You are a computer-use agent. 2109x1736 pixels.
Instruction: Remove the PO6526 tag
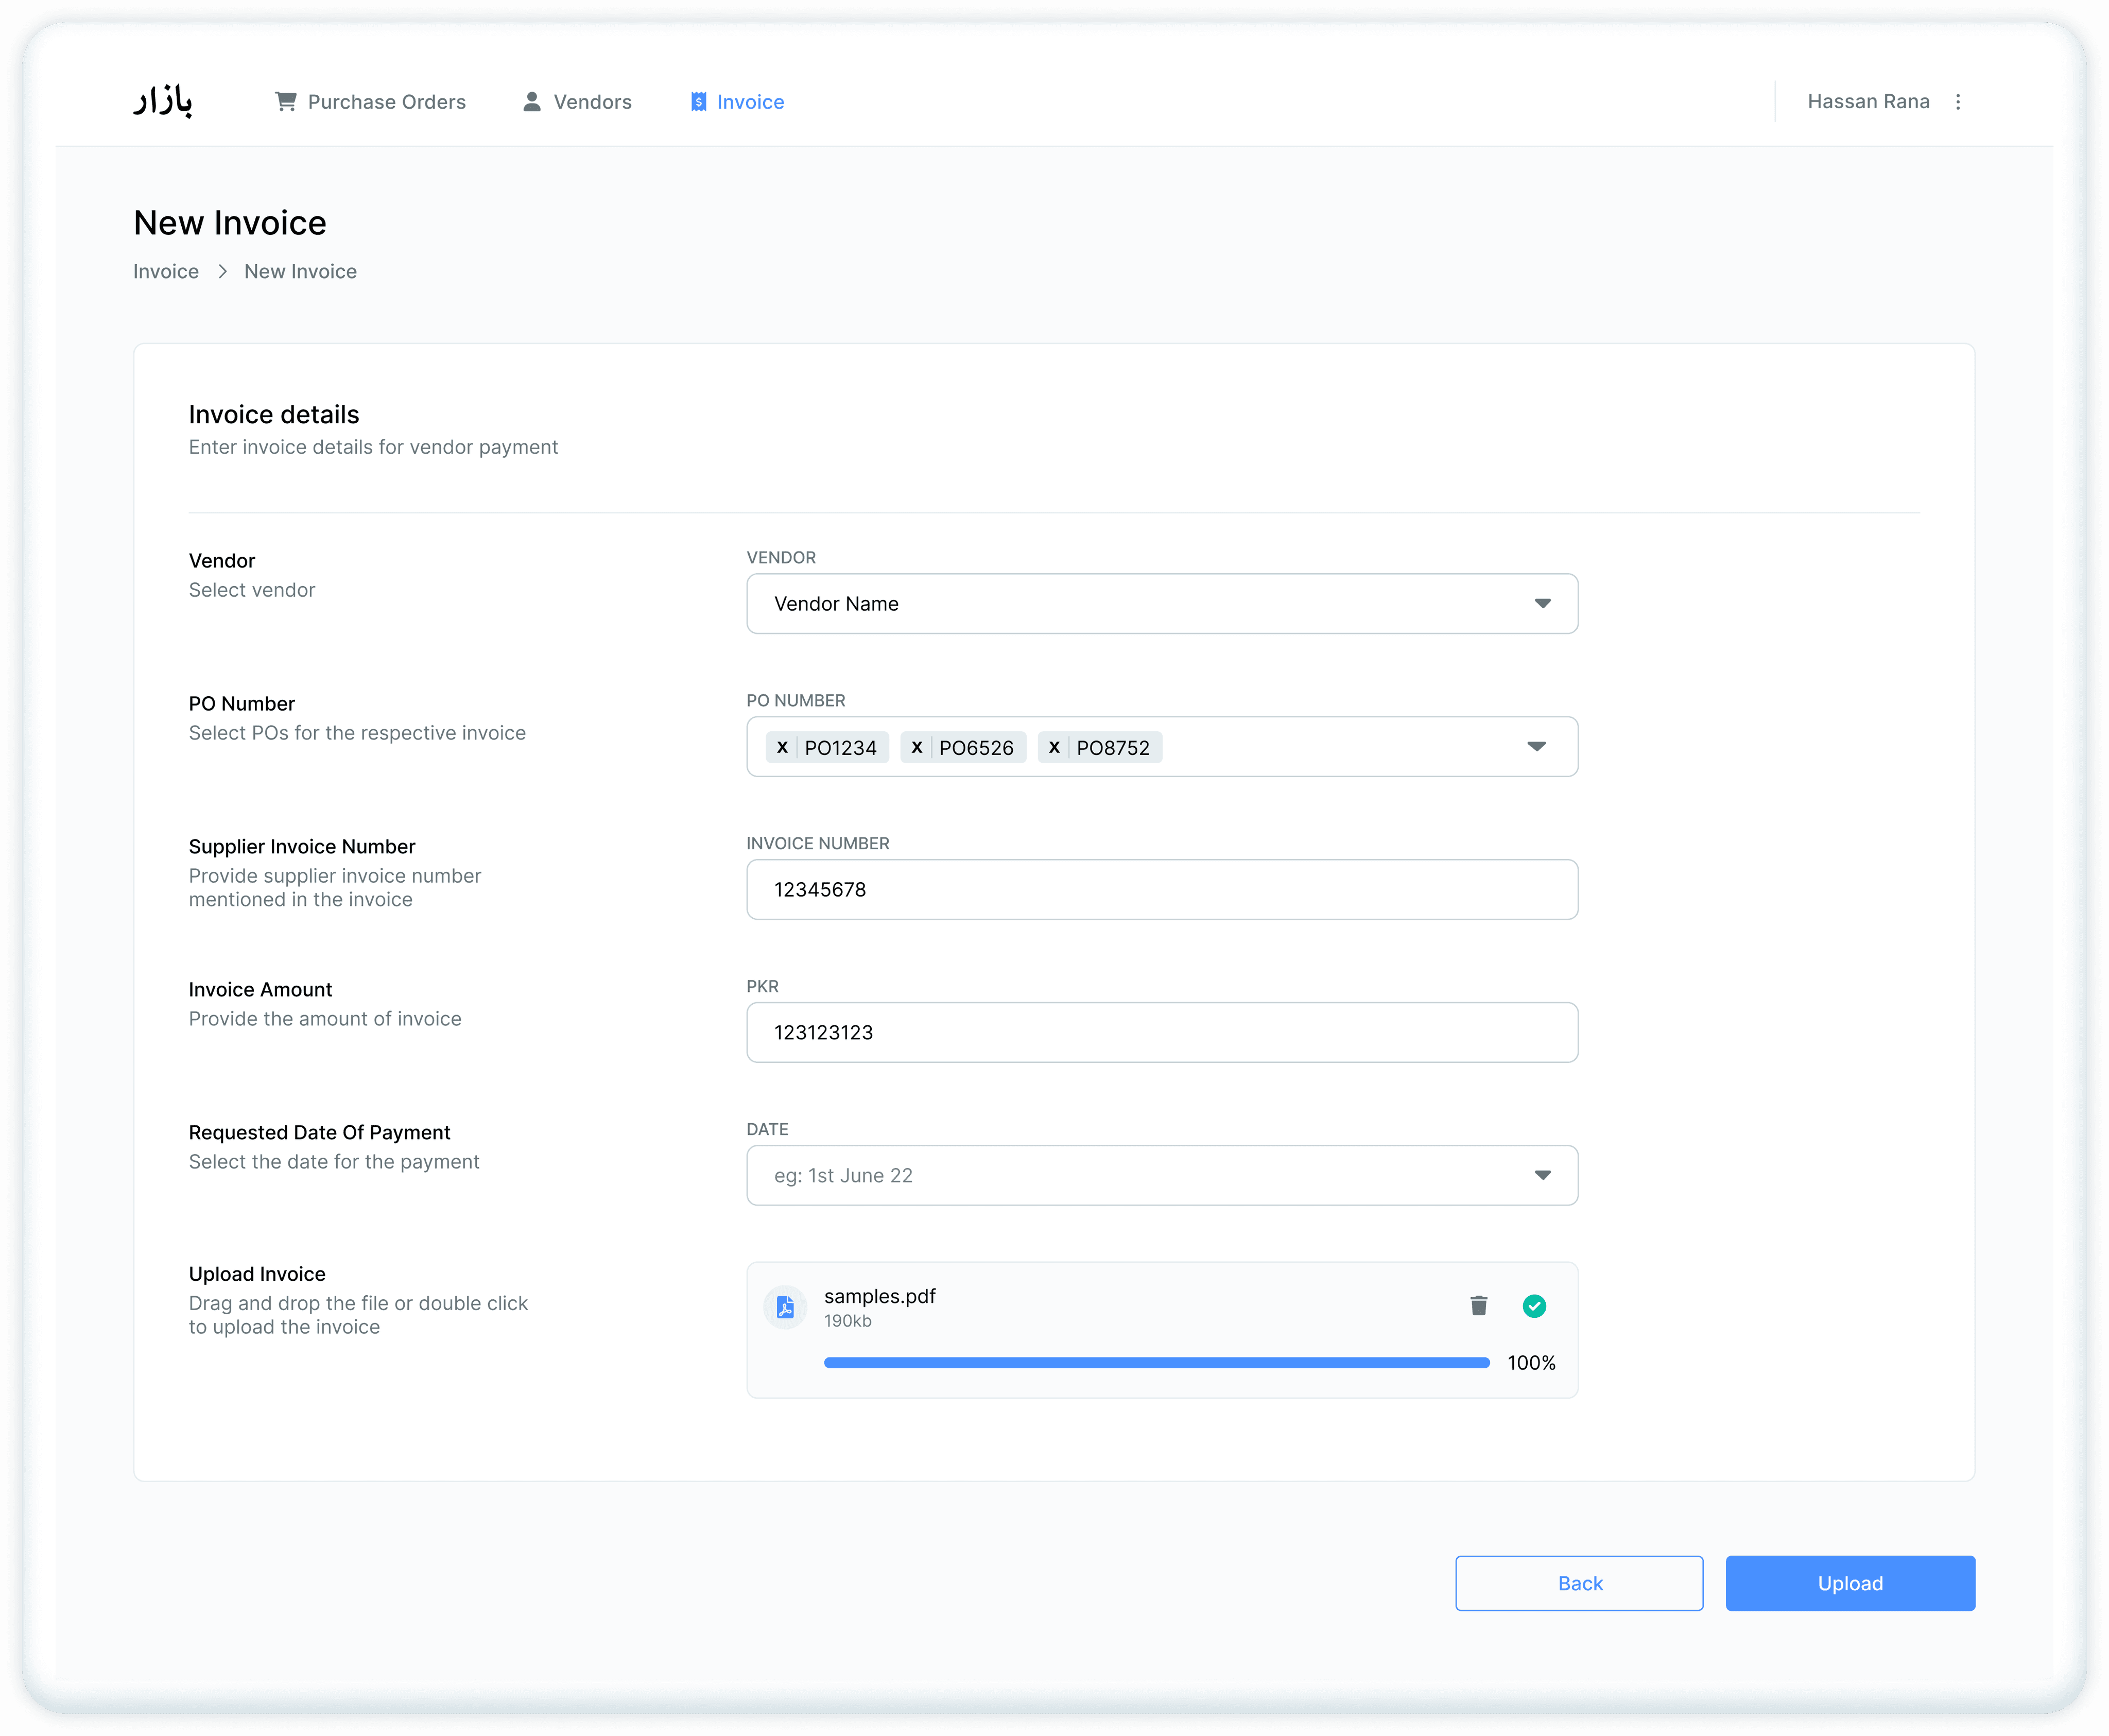pyautogui.click(x=917, y=747)
